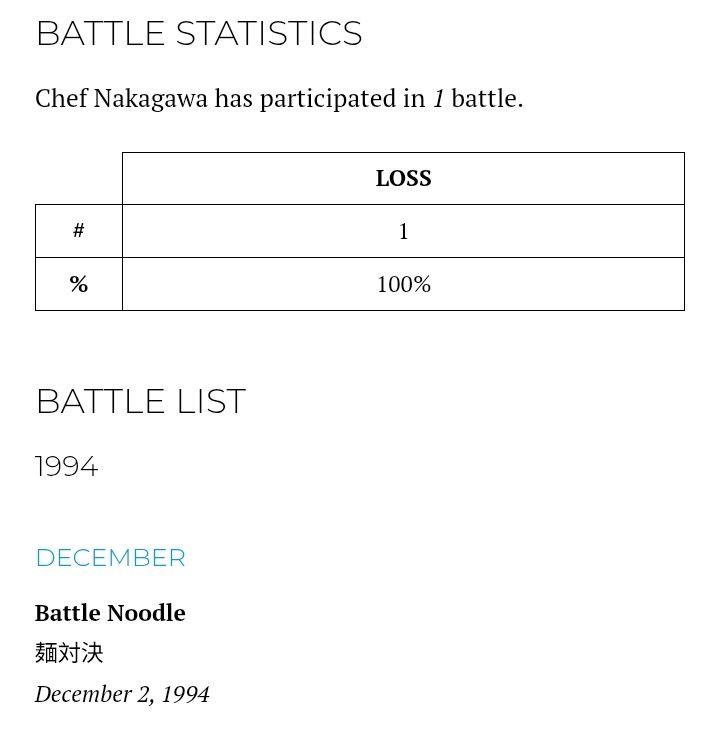Click the word STATISTICS in the heading
This screenshot has width=720, height=734.
(x=268, y=34)
